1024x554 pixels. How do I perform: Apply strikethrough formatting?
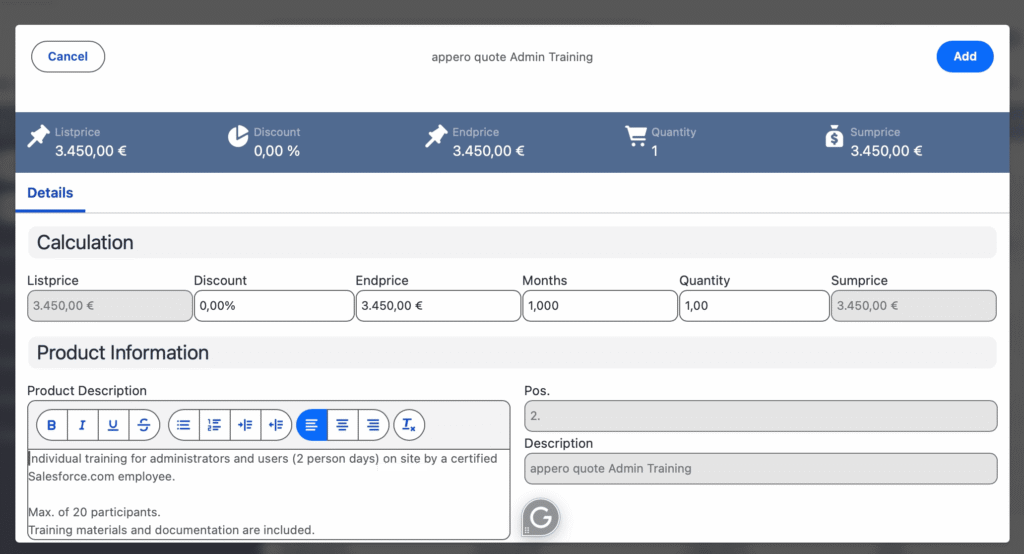[x=144, y=425]
